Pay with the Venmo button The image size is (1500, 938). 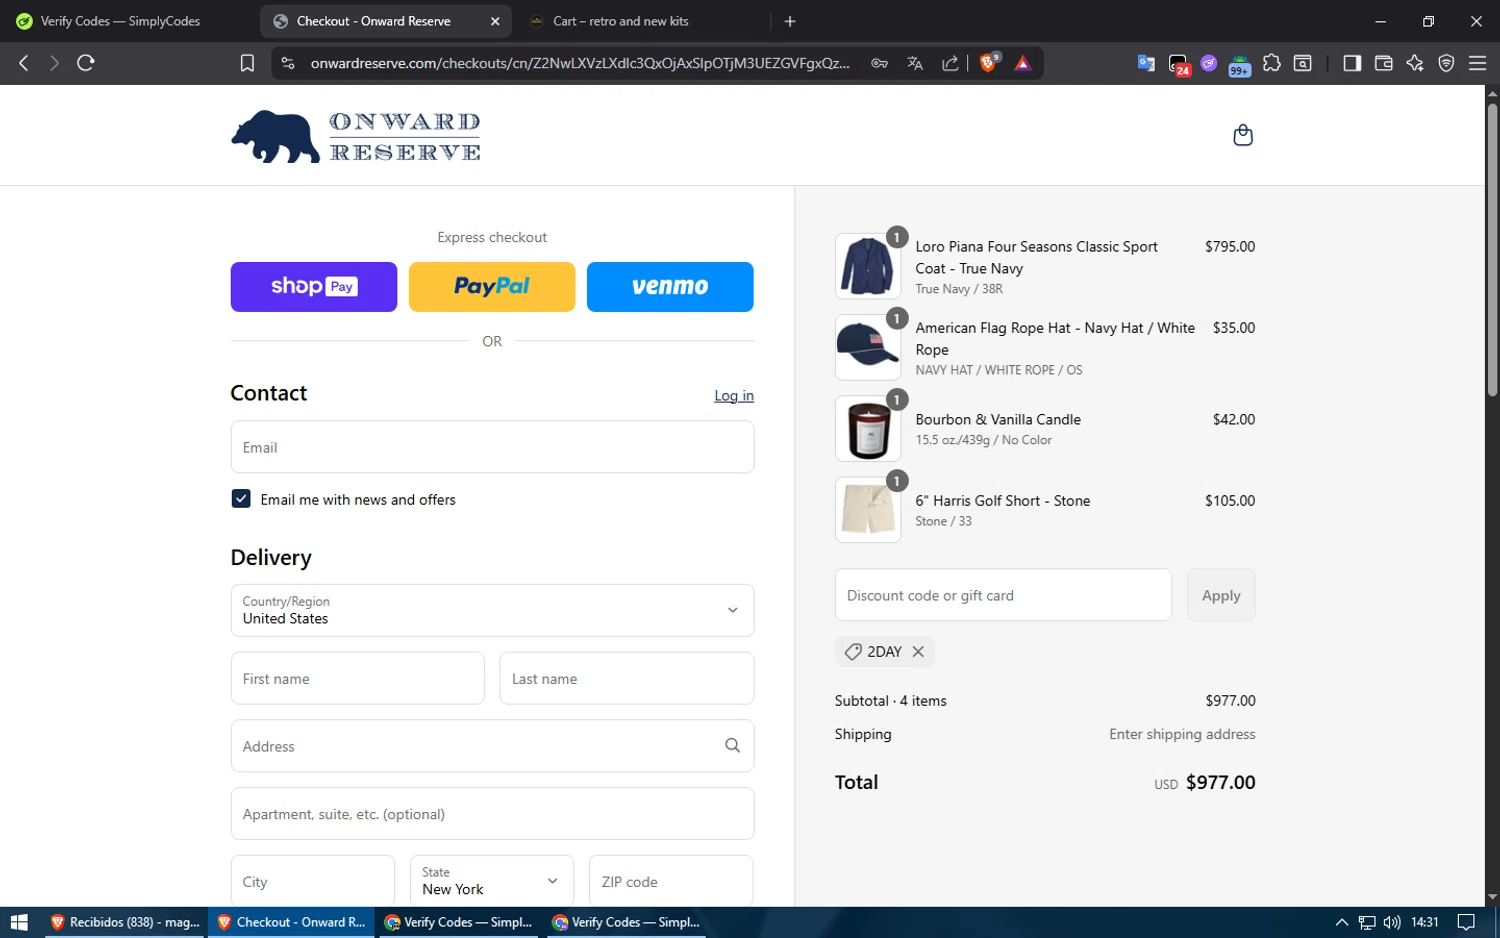click(670, 287)
